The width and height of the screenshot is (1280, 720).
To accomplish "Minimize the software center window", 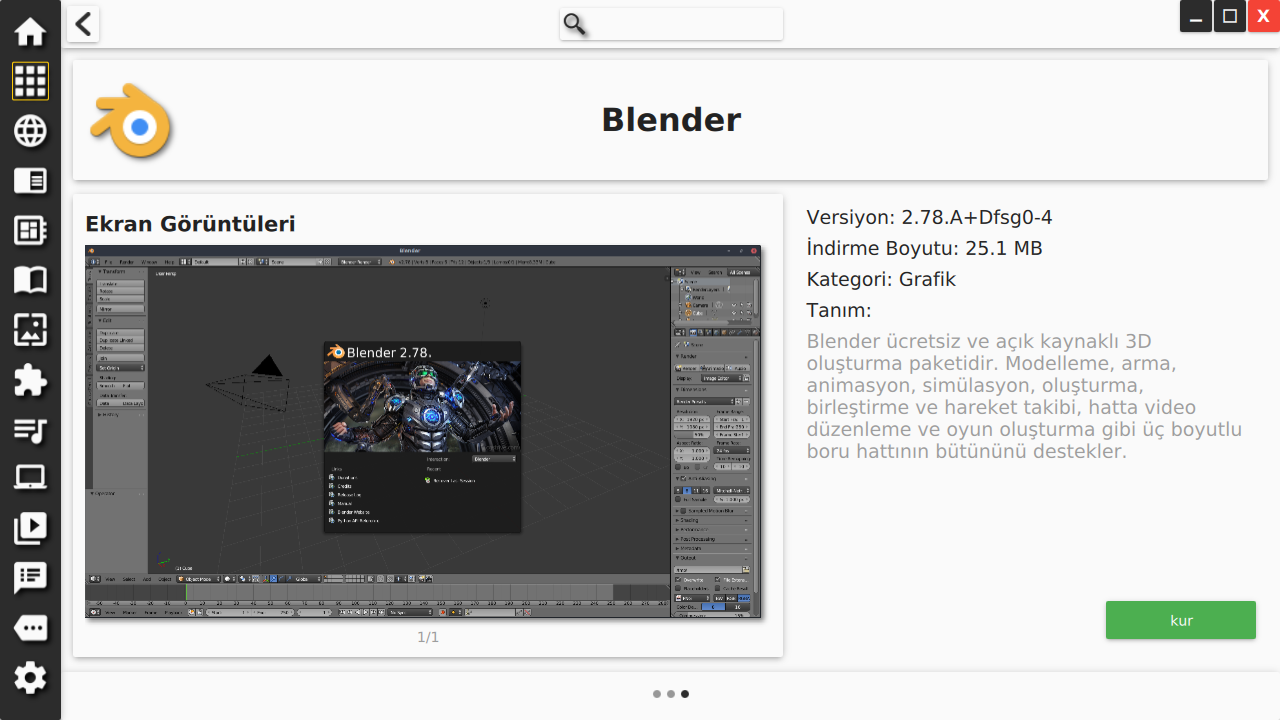I will (1196, 16).
